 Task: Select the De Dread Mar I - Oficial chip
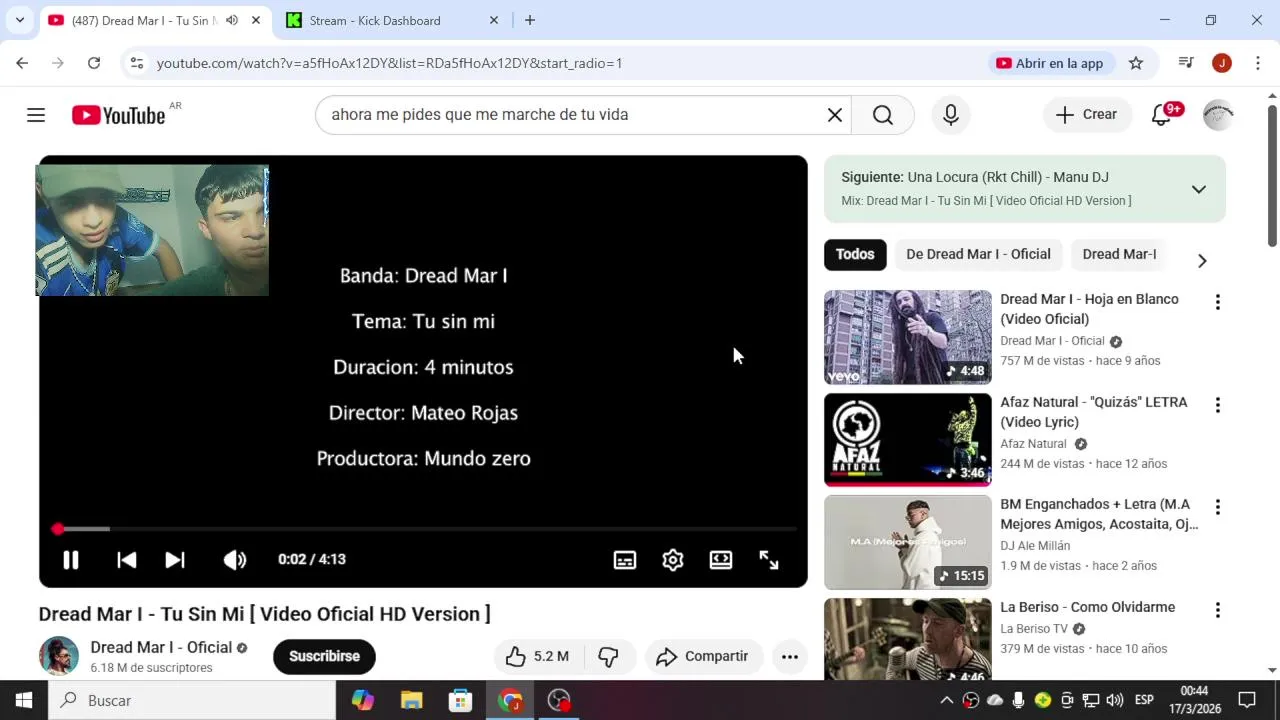coord(978,254)
